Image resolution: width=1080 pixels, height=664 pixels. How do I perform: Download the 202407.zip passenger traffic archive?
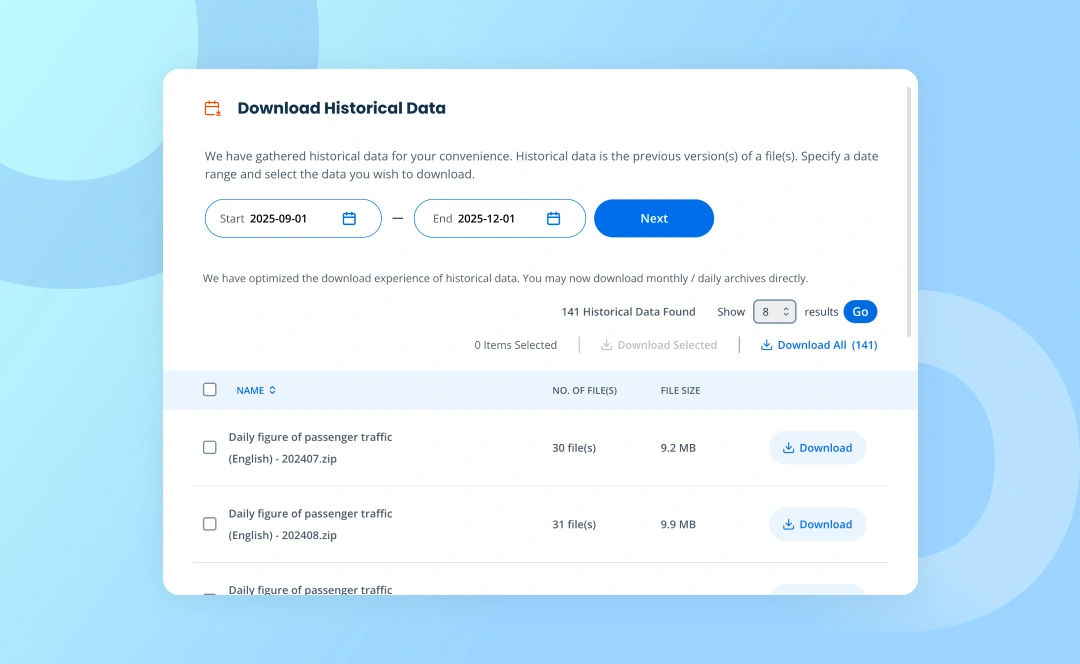(x=818, y=448)
